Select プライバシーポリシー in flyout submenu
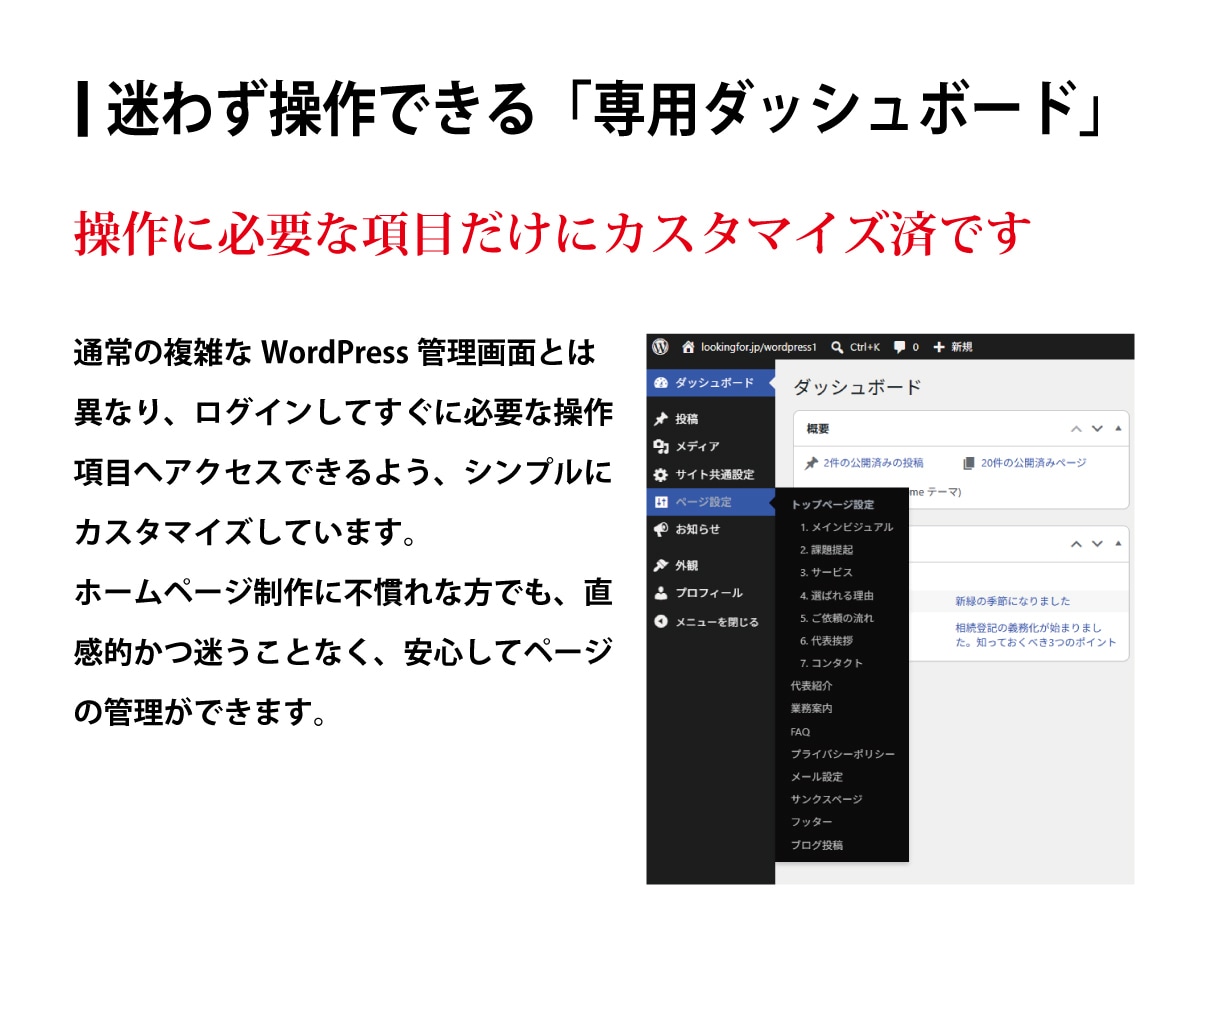 pyautogui.click(x=842, y=754)
